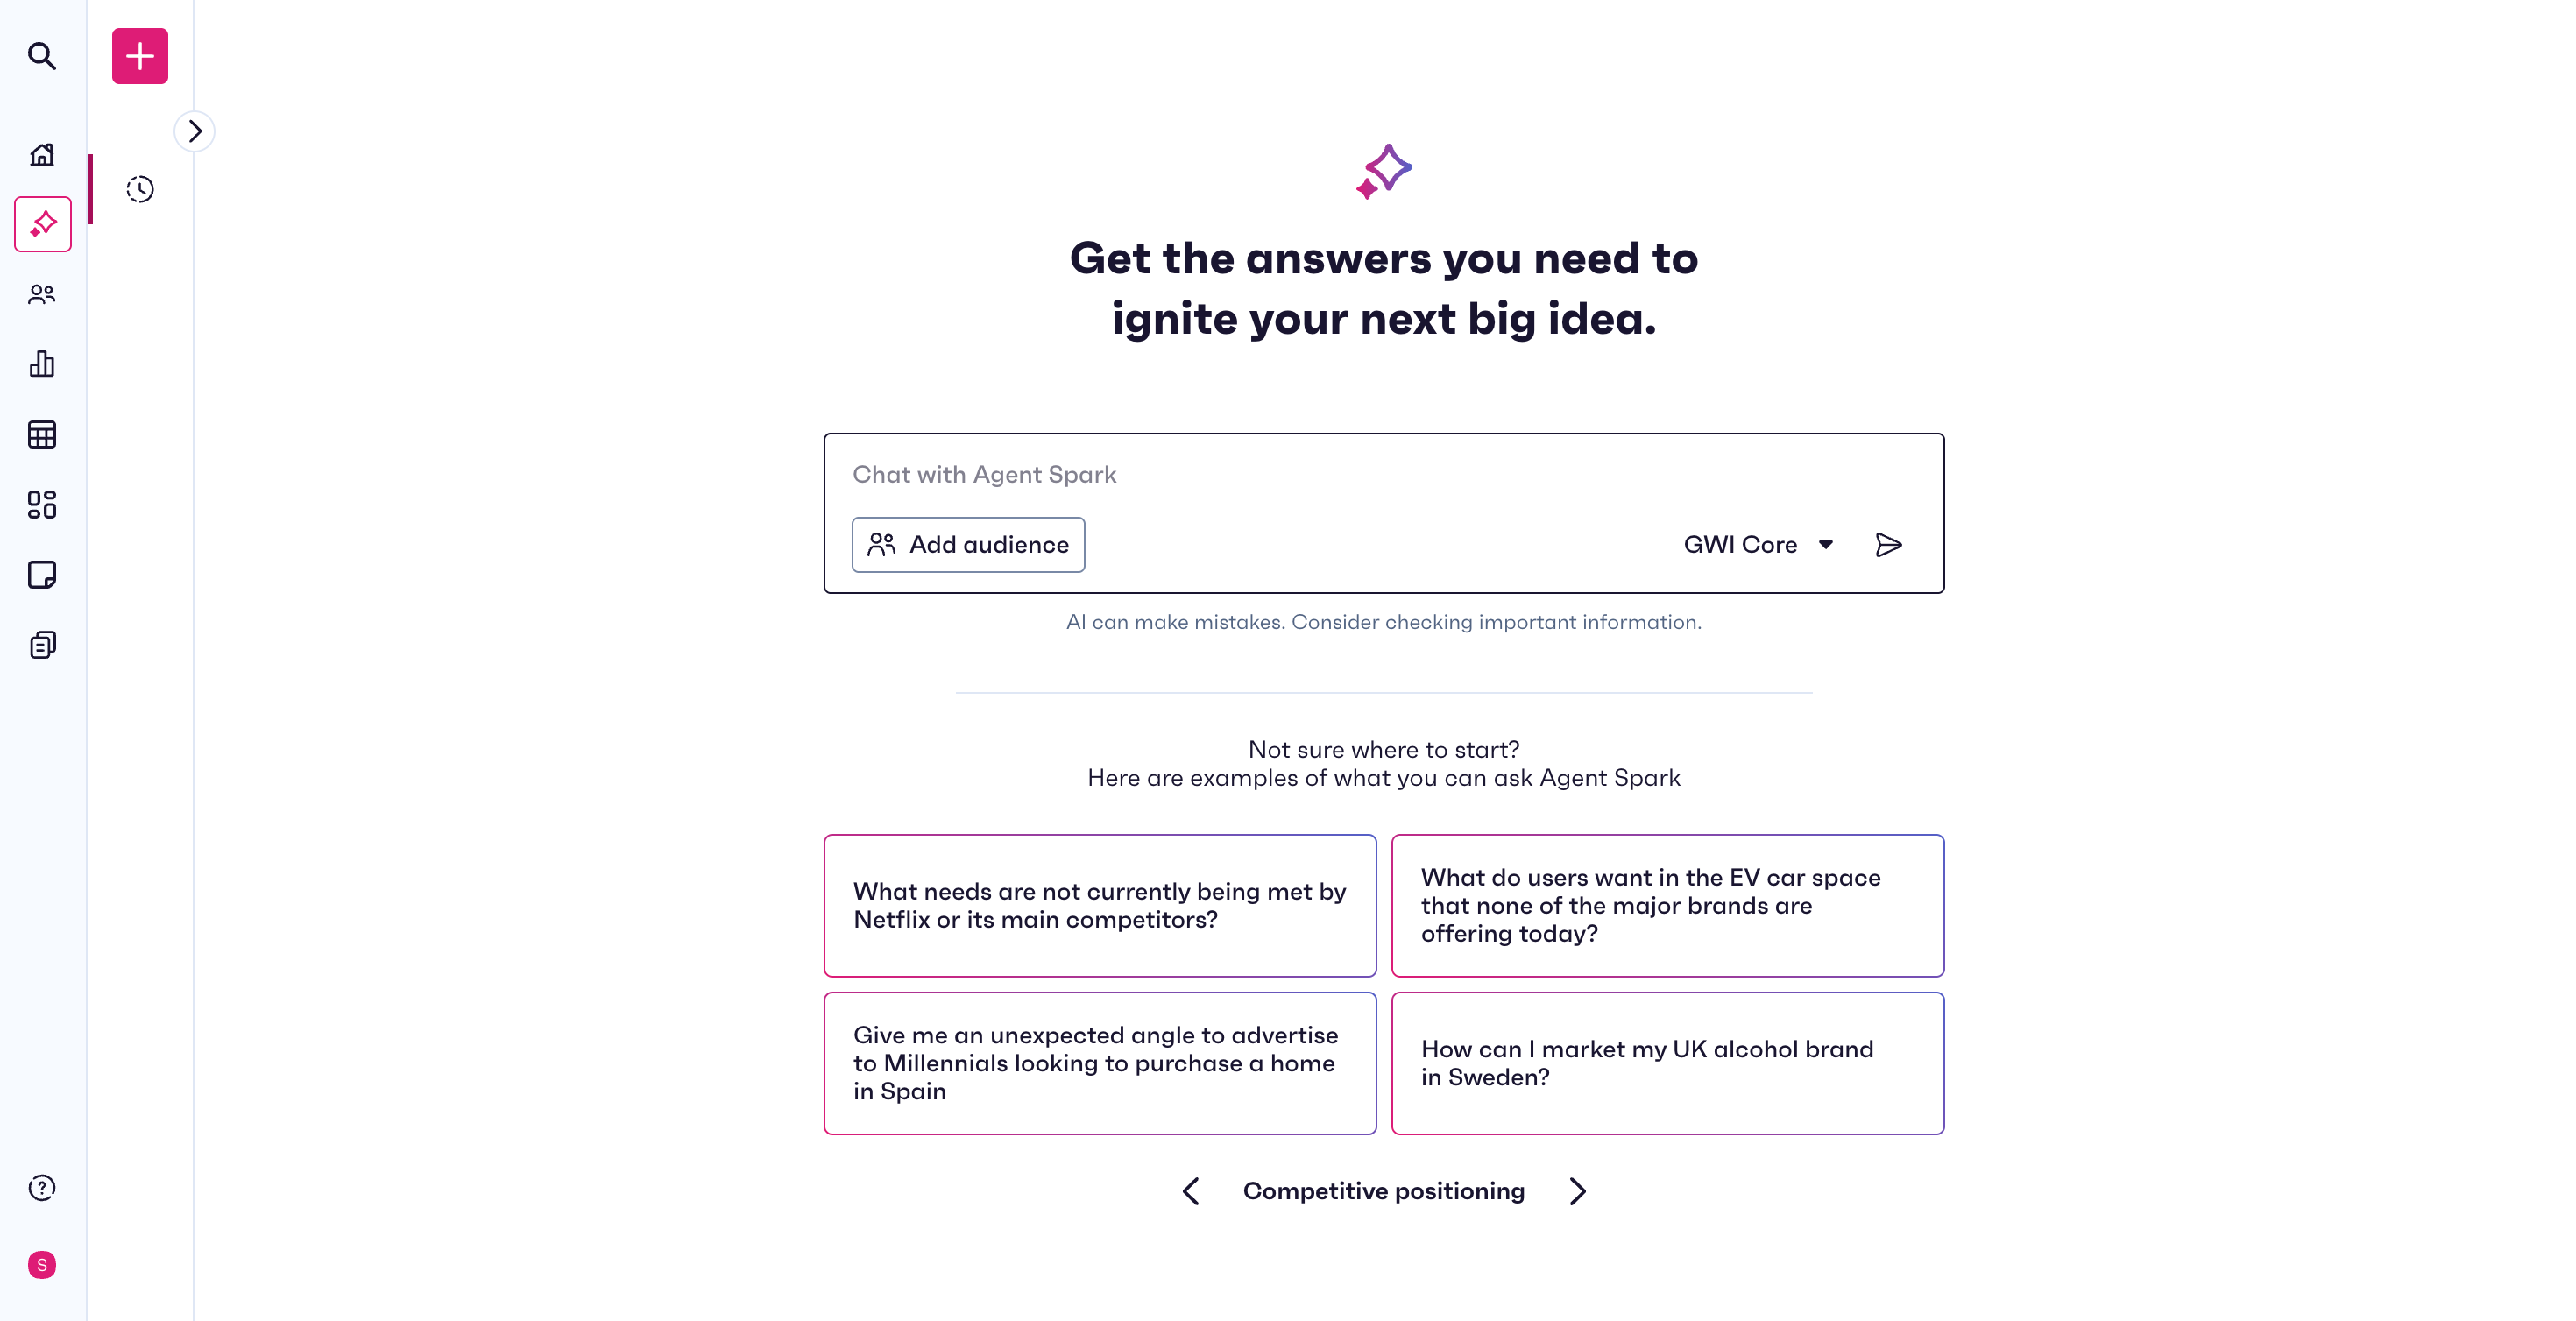Show previous example category before Competitive positioning
Image resolution: width=2576 pixels, height=1321 pixels.
point(1190,1191)
